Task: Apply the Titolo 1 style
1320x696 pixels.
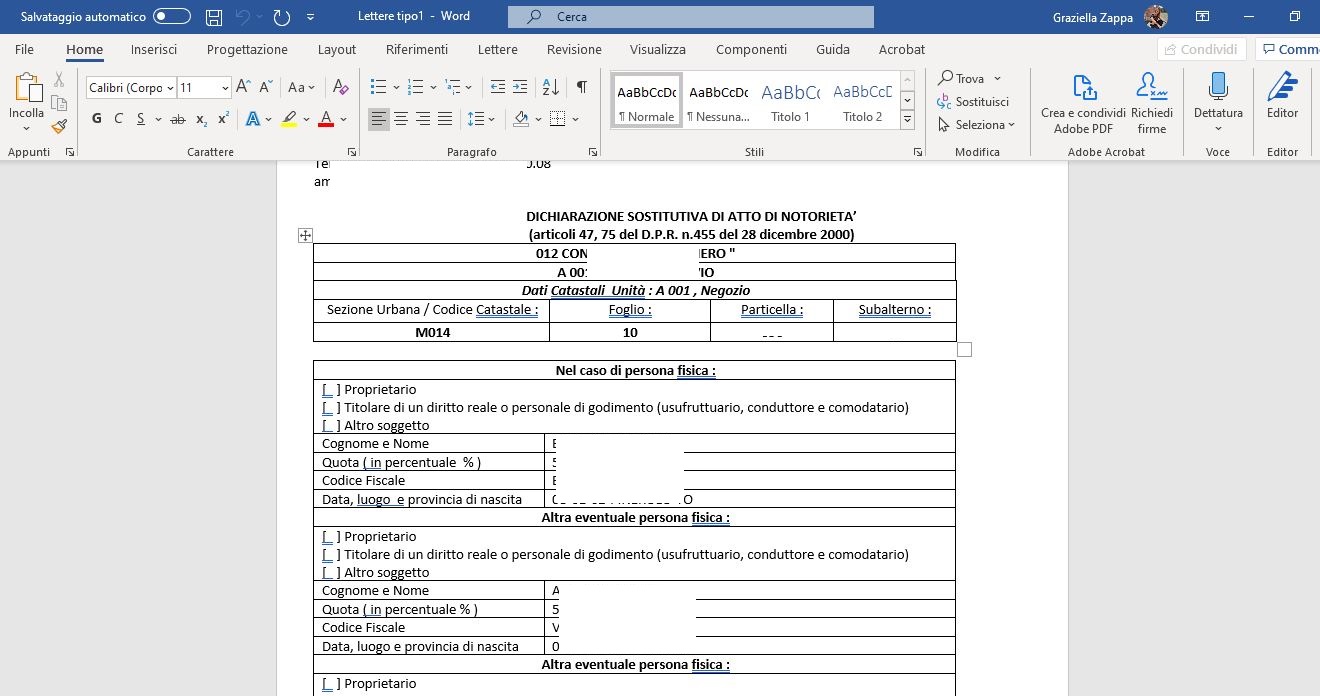Action: pyautogui.click(x=790, y=100)
